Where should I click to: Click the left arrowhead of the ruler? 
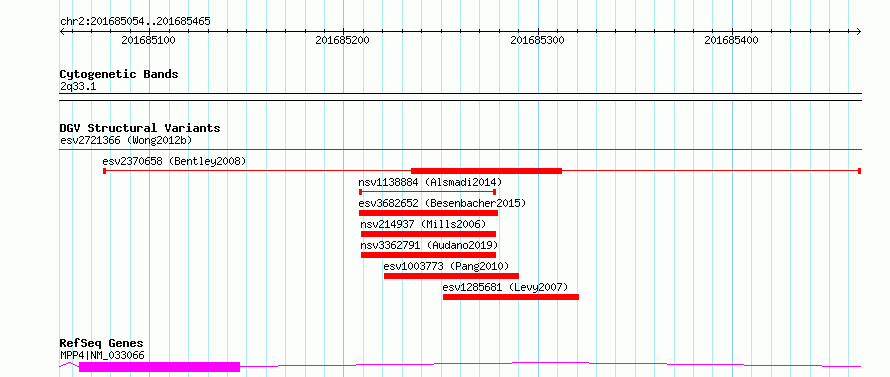point(62,31)
